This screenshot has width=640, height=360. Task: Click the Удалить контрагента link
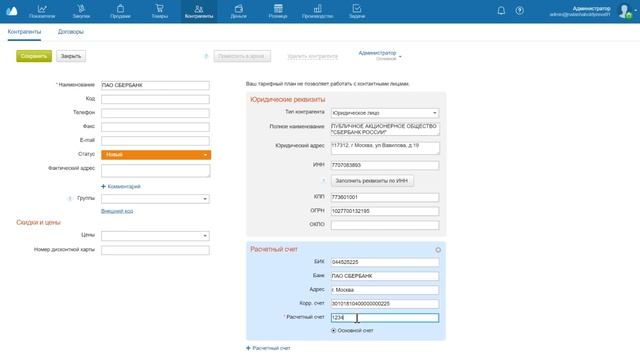point(313,56)
